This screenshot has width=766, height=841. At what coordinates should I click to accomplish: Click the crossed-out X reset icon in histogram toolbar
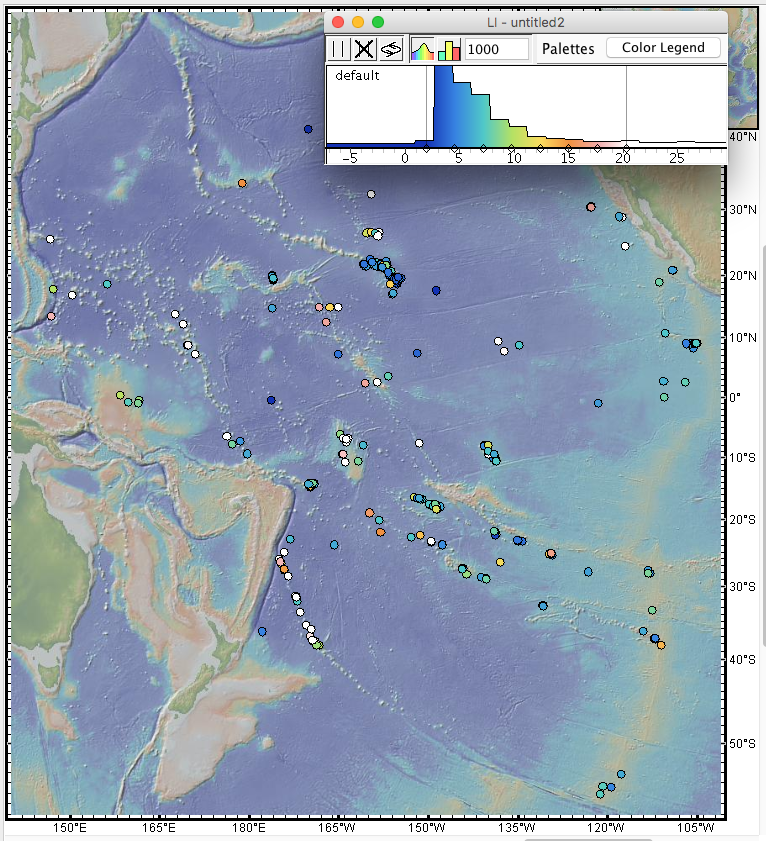coord(364,49)
